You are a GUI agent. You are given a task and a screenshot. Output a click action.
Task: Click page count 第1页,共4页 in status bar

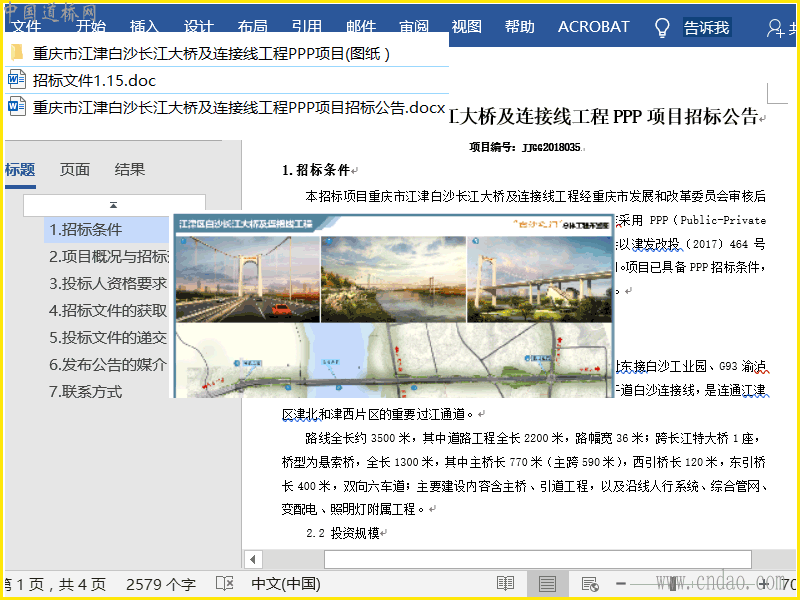pos(55,584)
